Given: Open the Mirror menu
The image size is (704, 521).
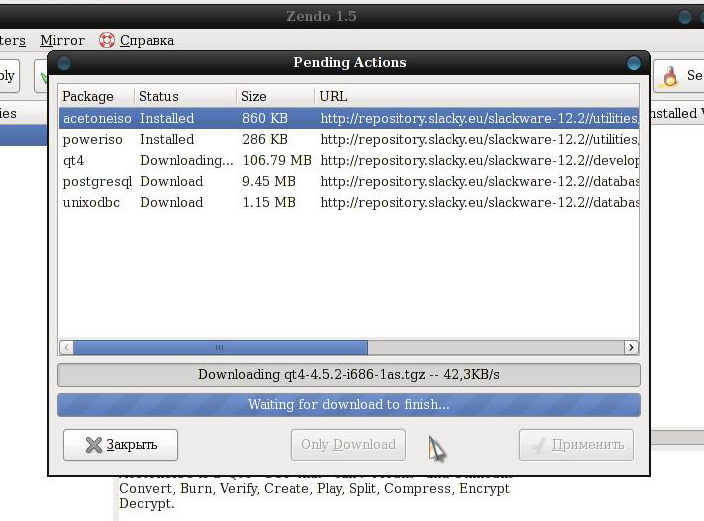Looking at the screenshot, I should 62,40.
